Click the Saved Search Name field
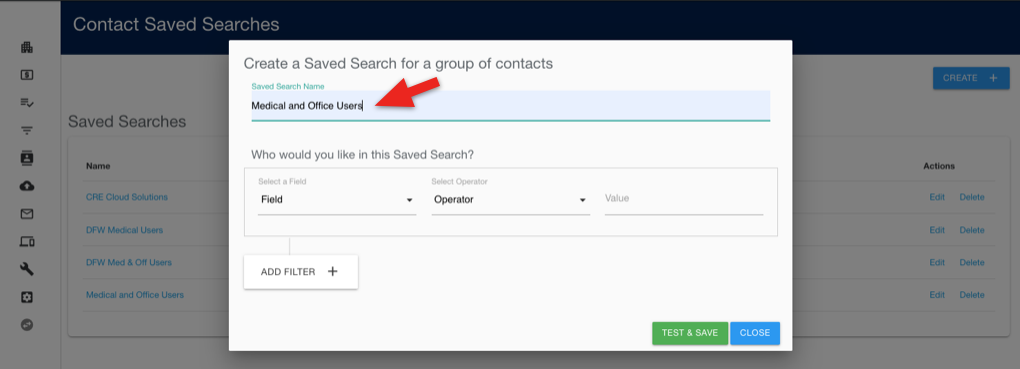The image size is (1020, 369). coord(511,105)
